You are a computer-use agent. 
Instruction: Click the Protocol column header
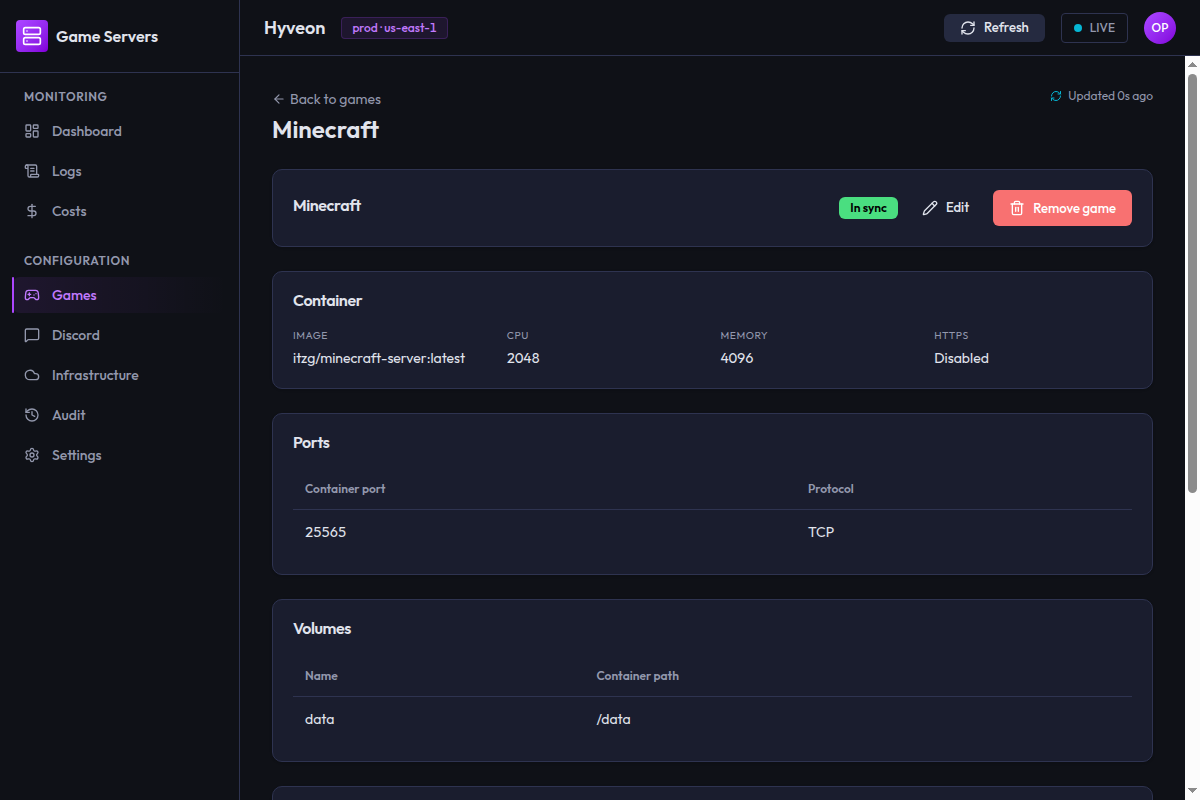point(831,489)
